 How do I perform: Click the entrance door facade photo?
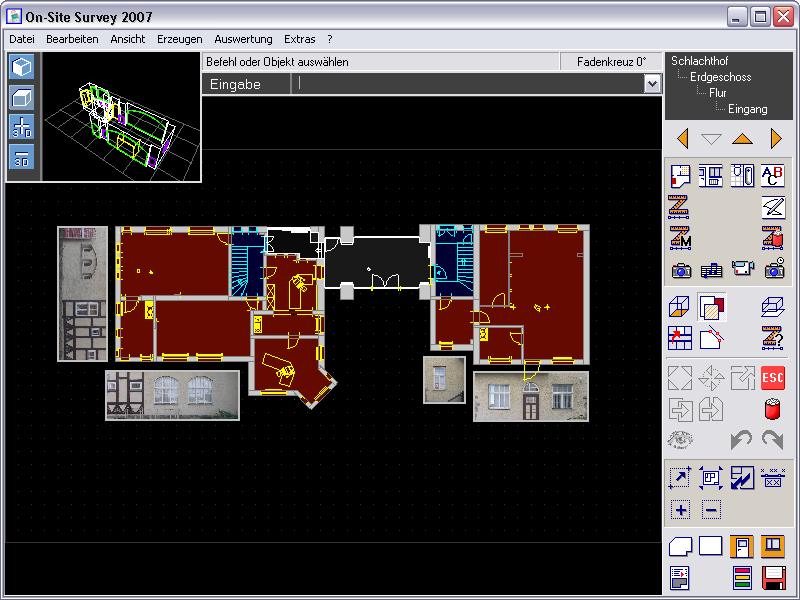click(531, 396)
